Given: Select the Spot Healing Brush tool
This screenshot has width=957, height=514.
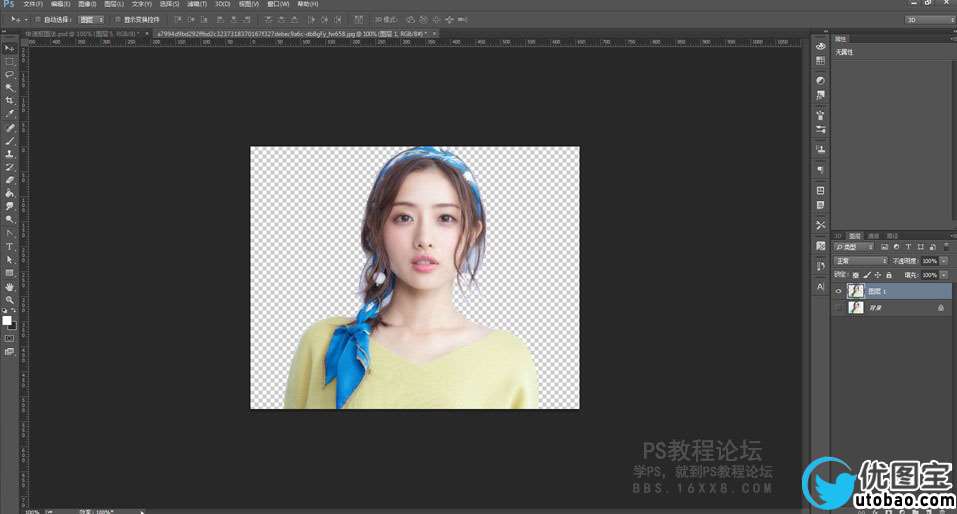Looking at the screenshot, I should [9, 128].
